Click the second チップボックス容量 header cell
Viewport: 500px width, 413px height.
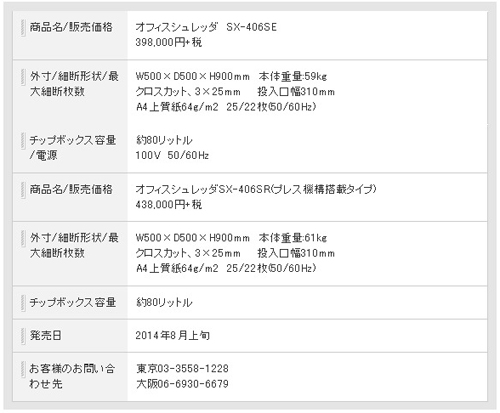point(70,303)
